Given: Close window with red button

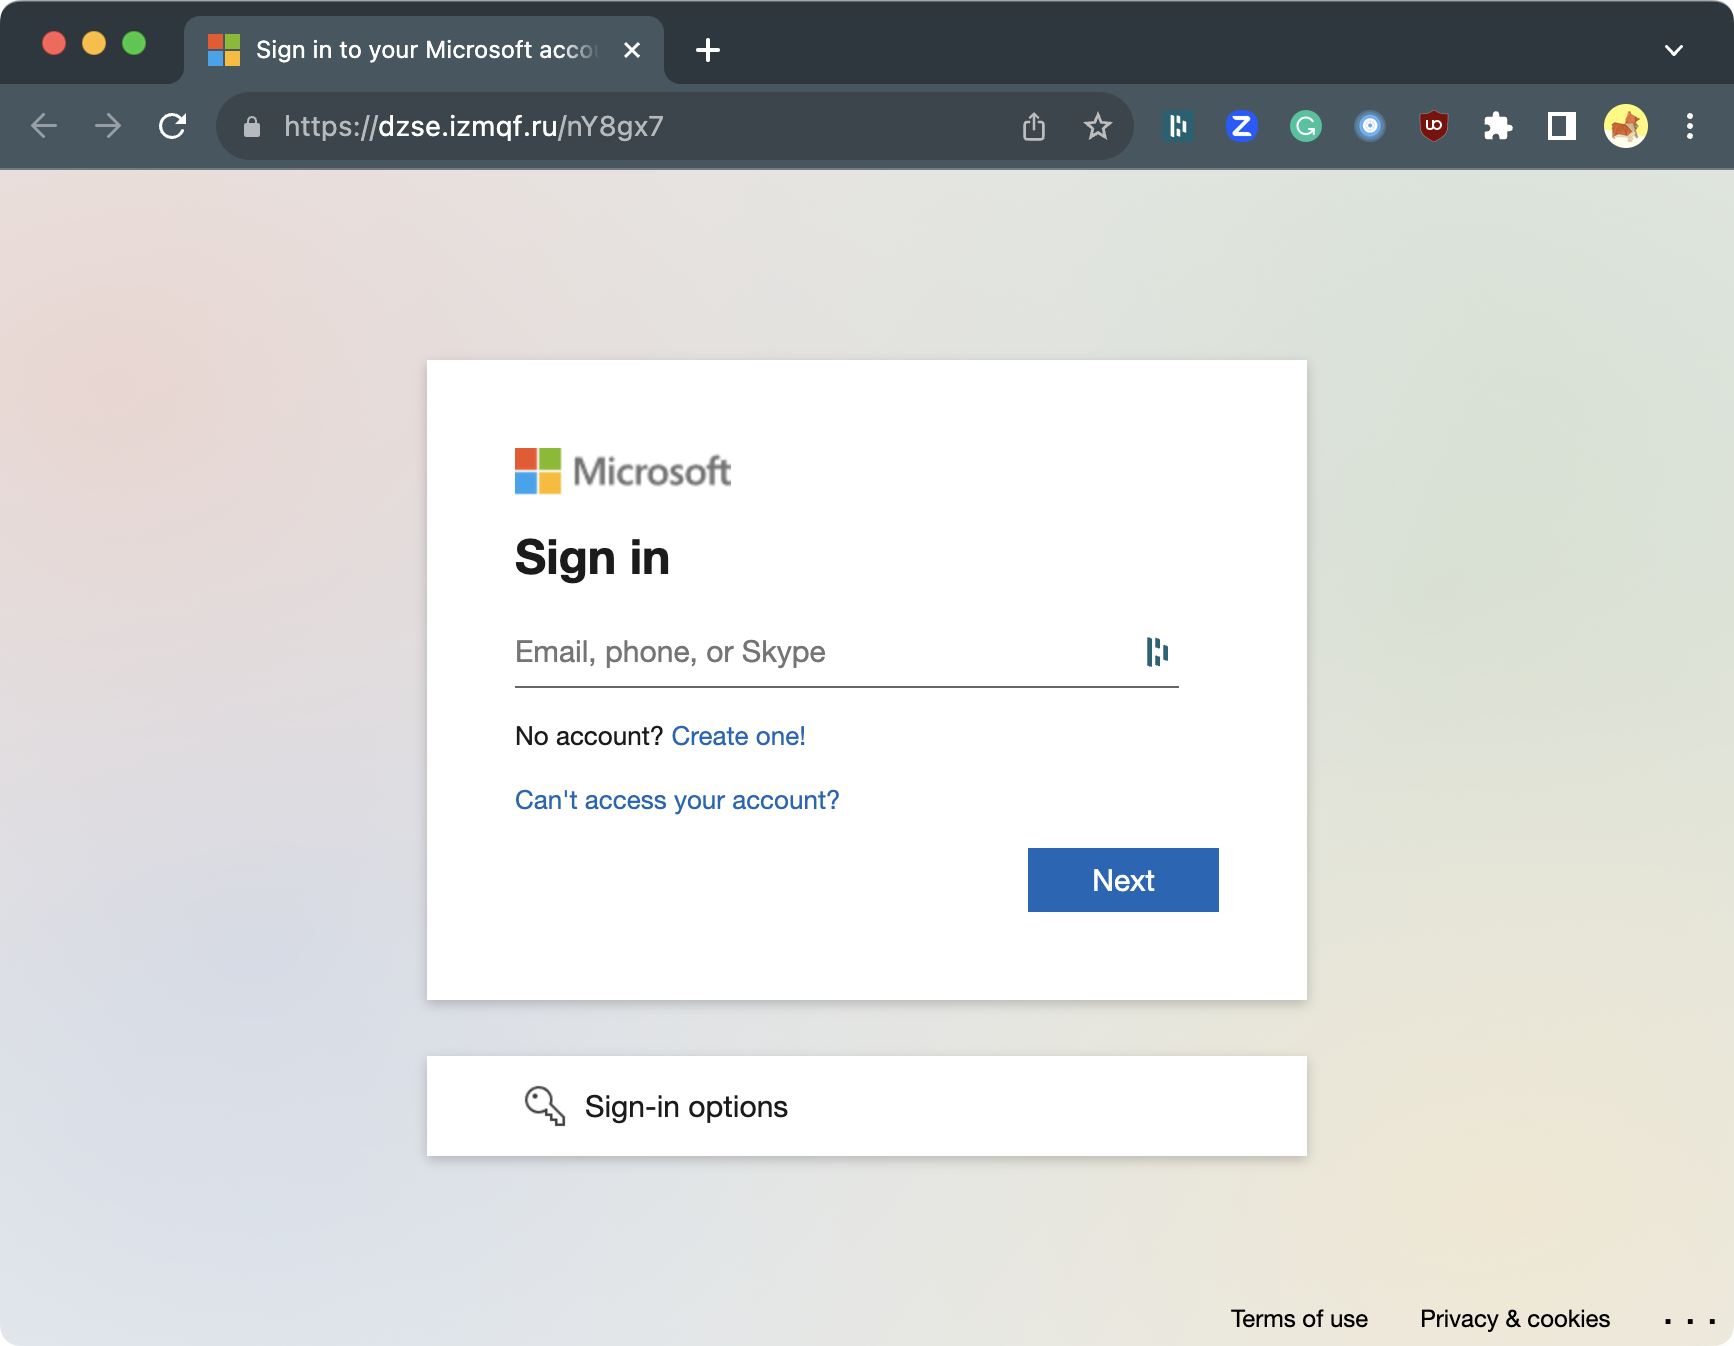Looking at the screenshot, I should [54, 43].
